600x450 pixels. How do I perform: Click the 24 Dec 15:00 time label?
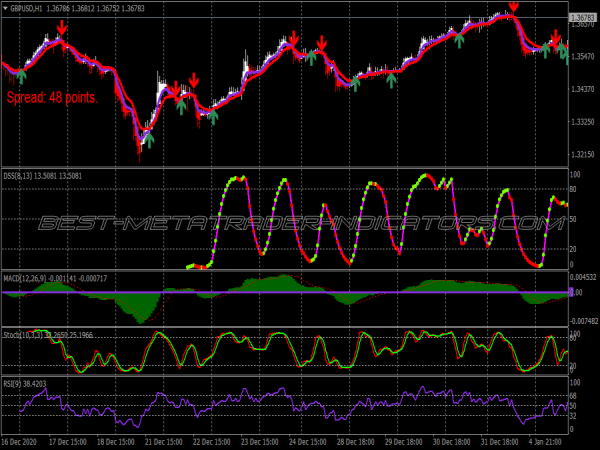point(308,442)
